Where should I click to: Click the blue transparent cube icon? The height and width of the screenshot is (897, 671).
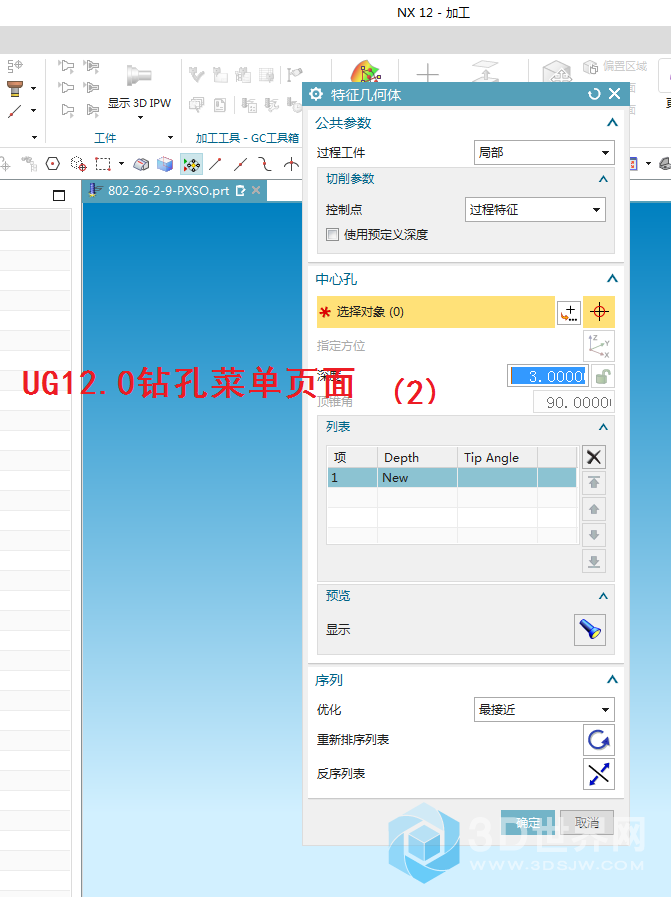coord(165,165)
